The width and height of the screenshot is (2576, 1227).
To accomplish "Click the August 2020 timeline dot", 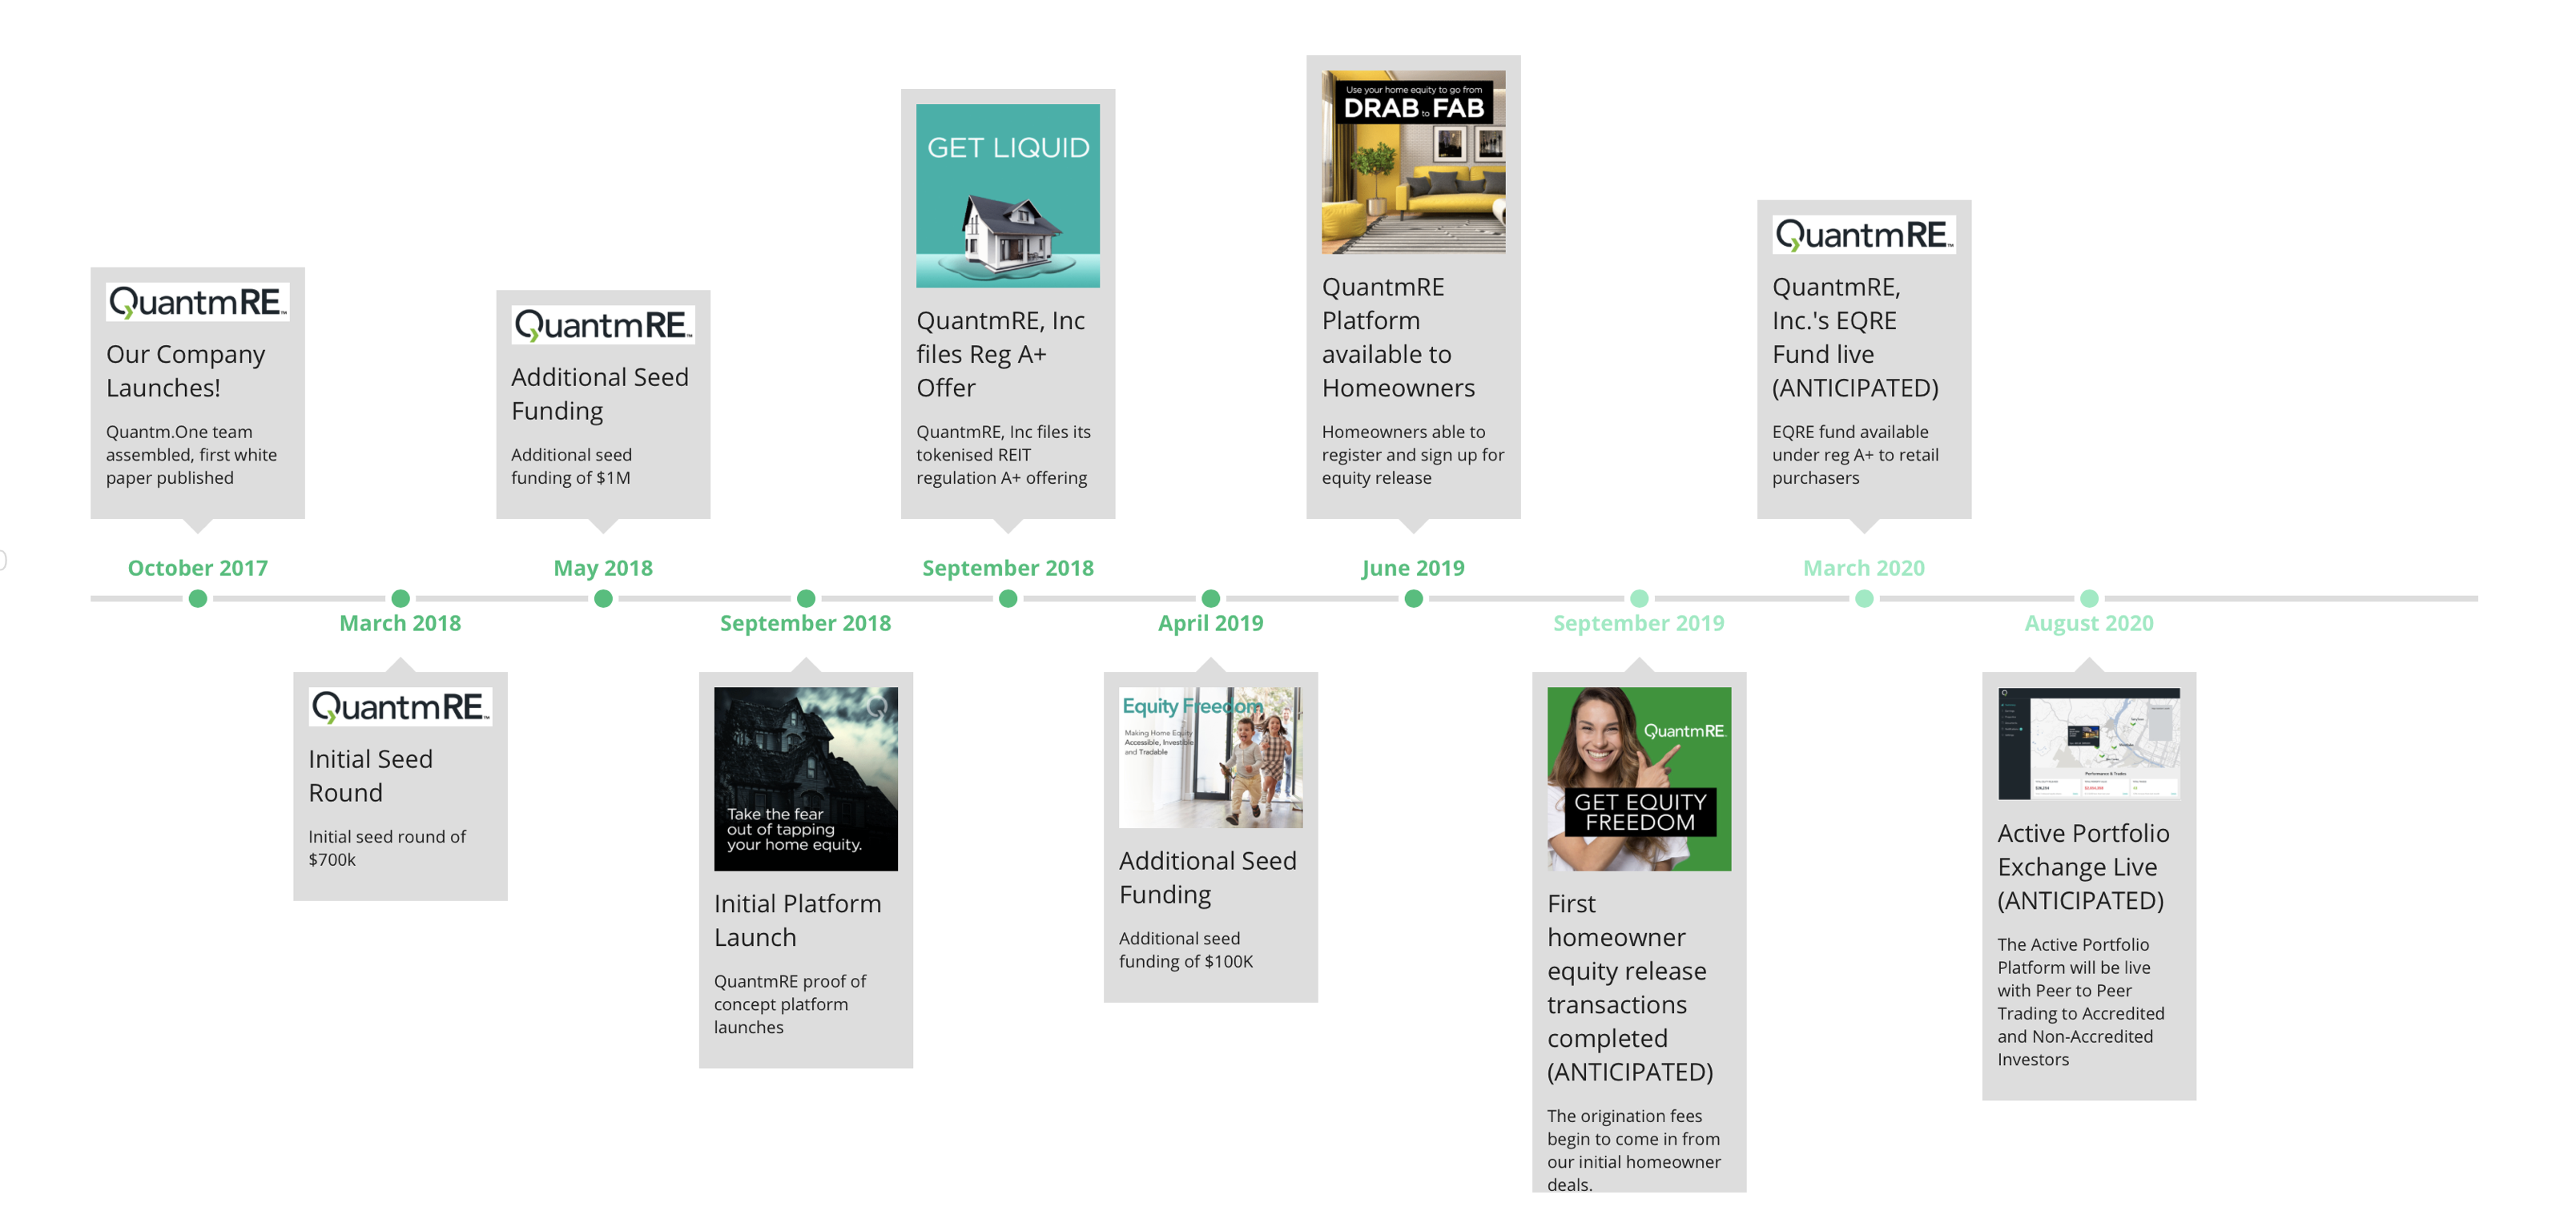I will (x=2089, y=598).
